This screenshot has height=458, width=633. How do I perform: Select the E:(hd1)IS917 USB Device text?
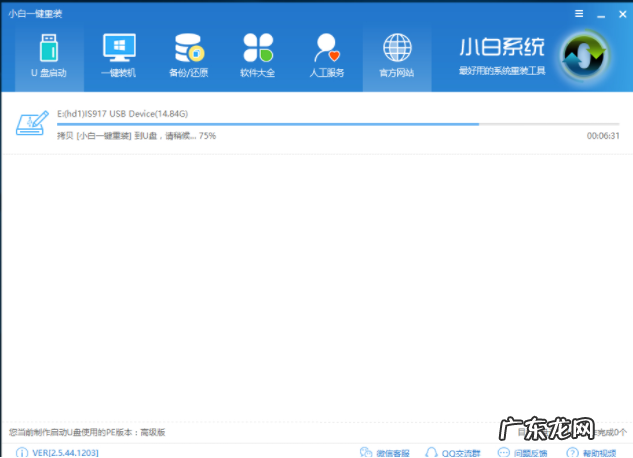122,114
